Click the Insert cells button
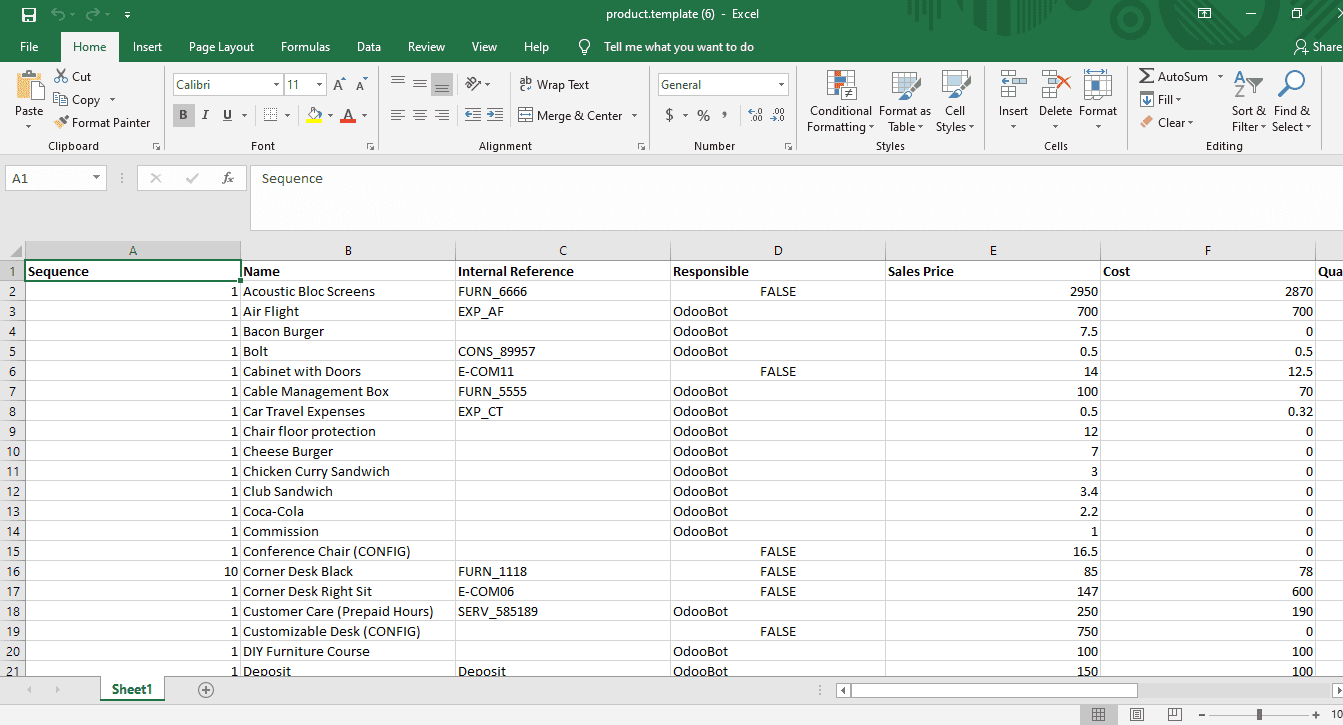This screenshot has width=1343, height=725. tap(1013, 100)
